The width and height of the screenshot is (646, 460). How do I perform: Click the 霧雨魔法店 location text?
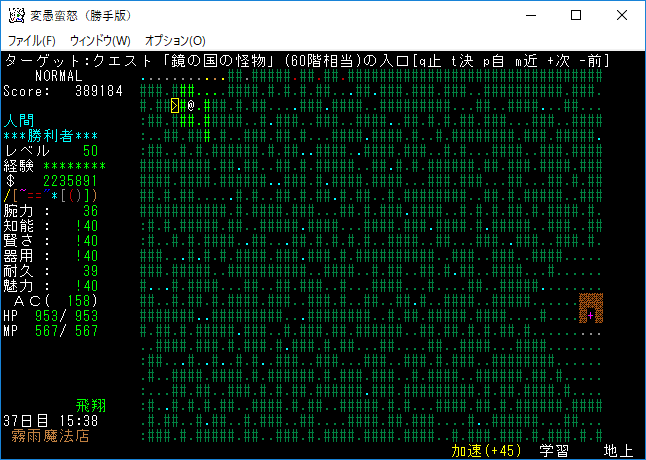pos(50,436)
